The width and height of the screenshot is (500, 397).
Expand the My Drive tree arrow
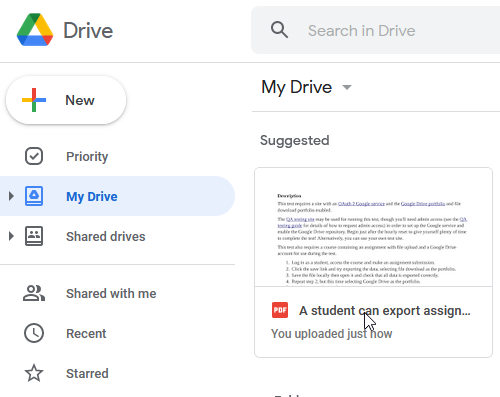[11, 196]
